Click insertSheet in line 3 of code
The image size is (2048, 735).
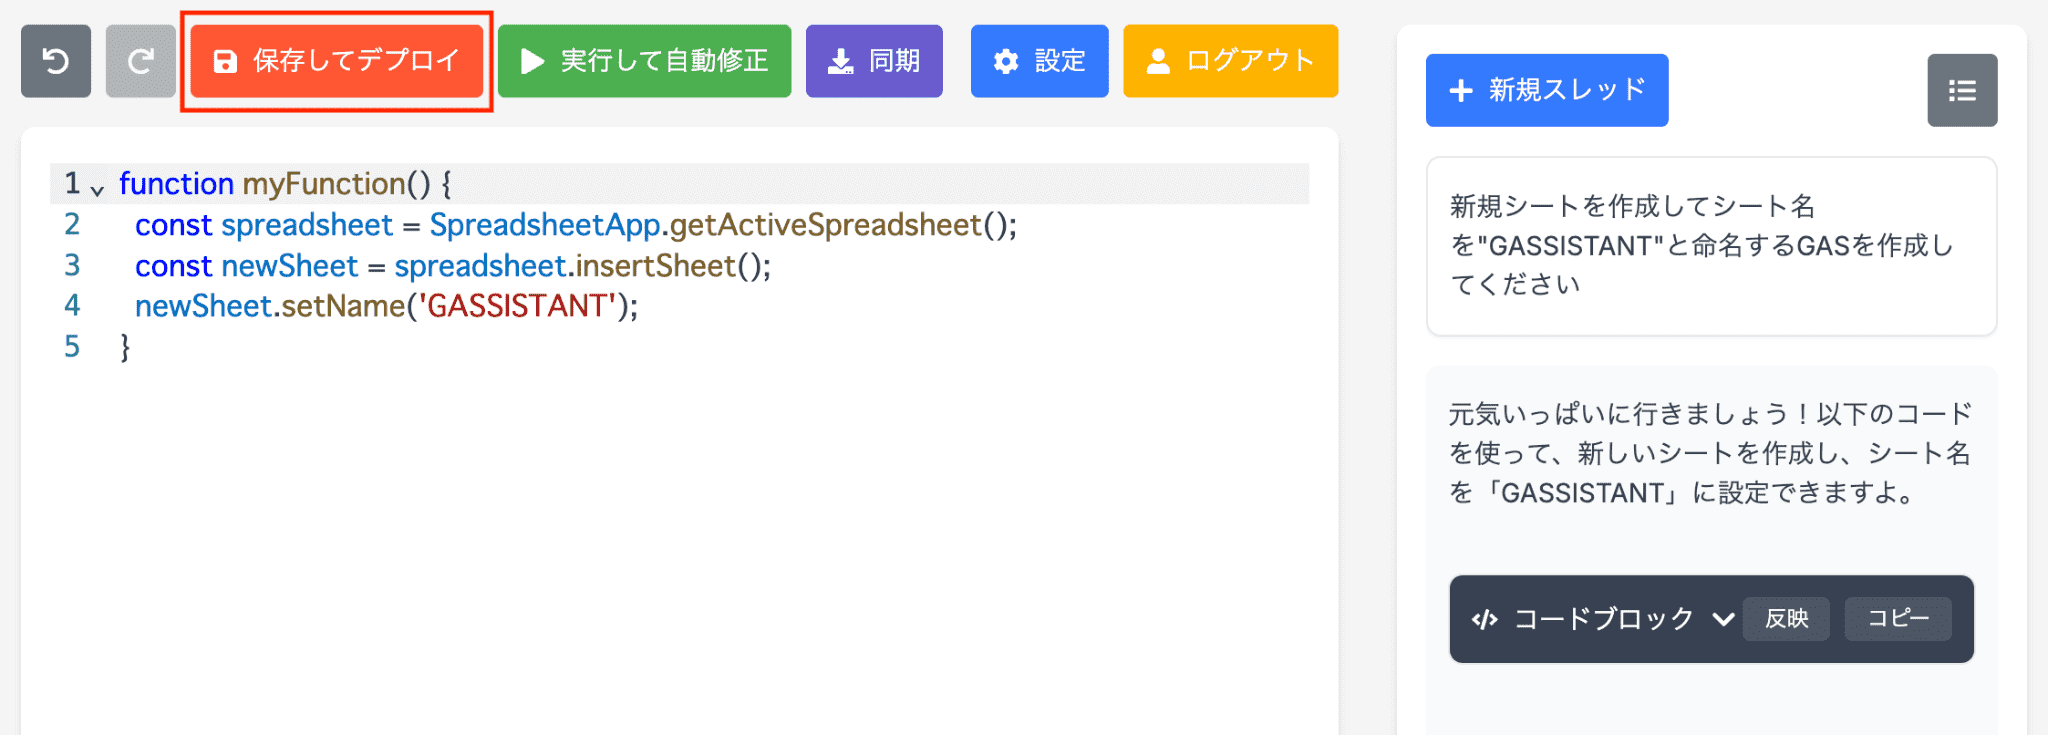[x=655, y=265]
